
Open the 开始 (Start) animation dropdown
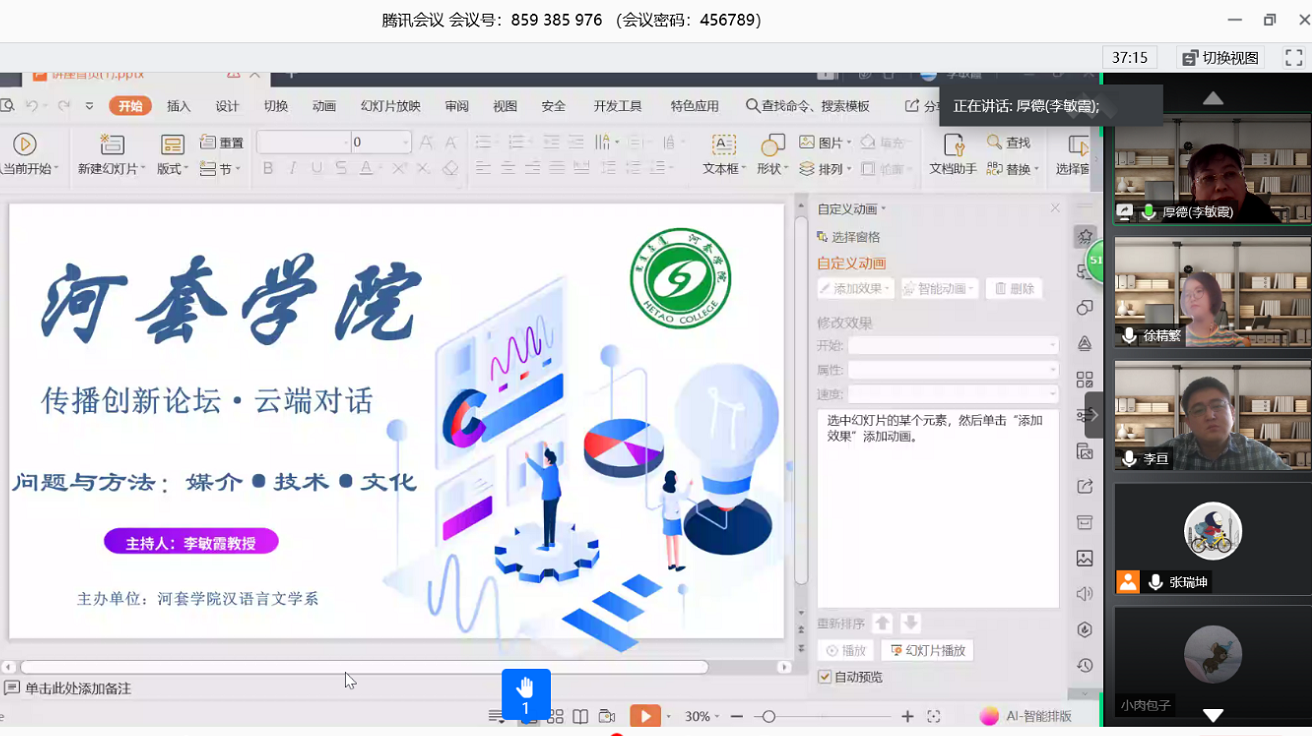pos(953,345)
